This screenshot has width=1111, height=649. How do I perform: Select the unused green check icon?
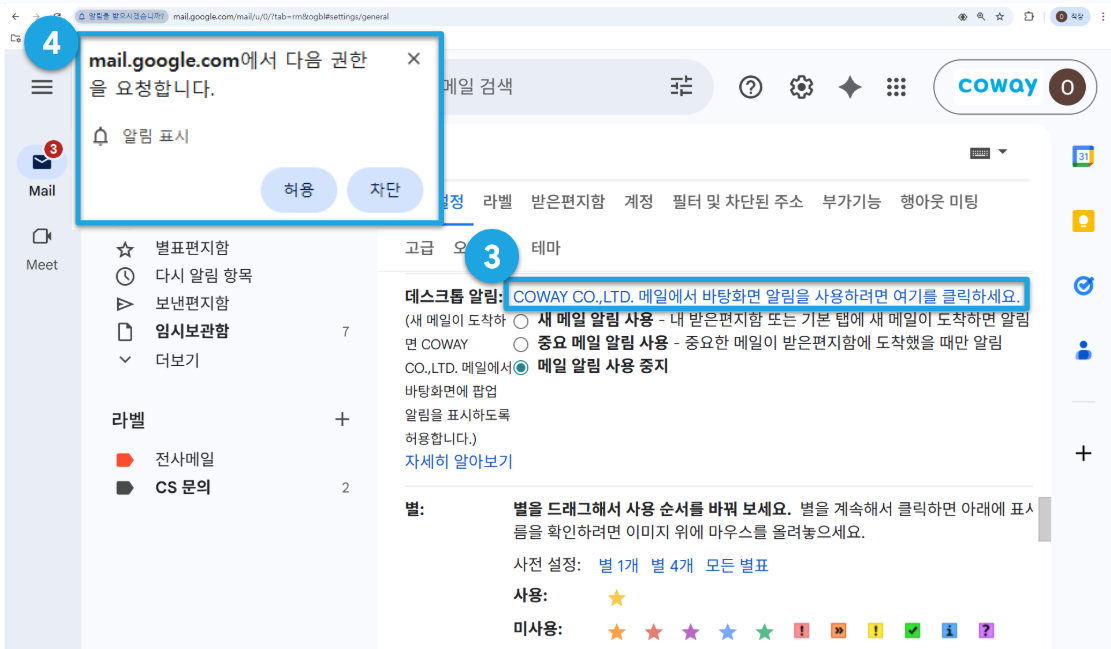coord(913,631)
